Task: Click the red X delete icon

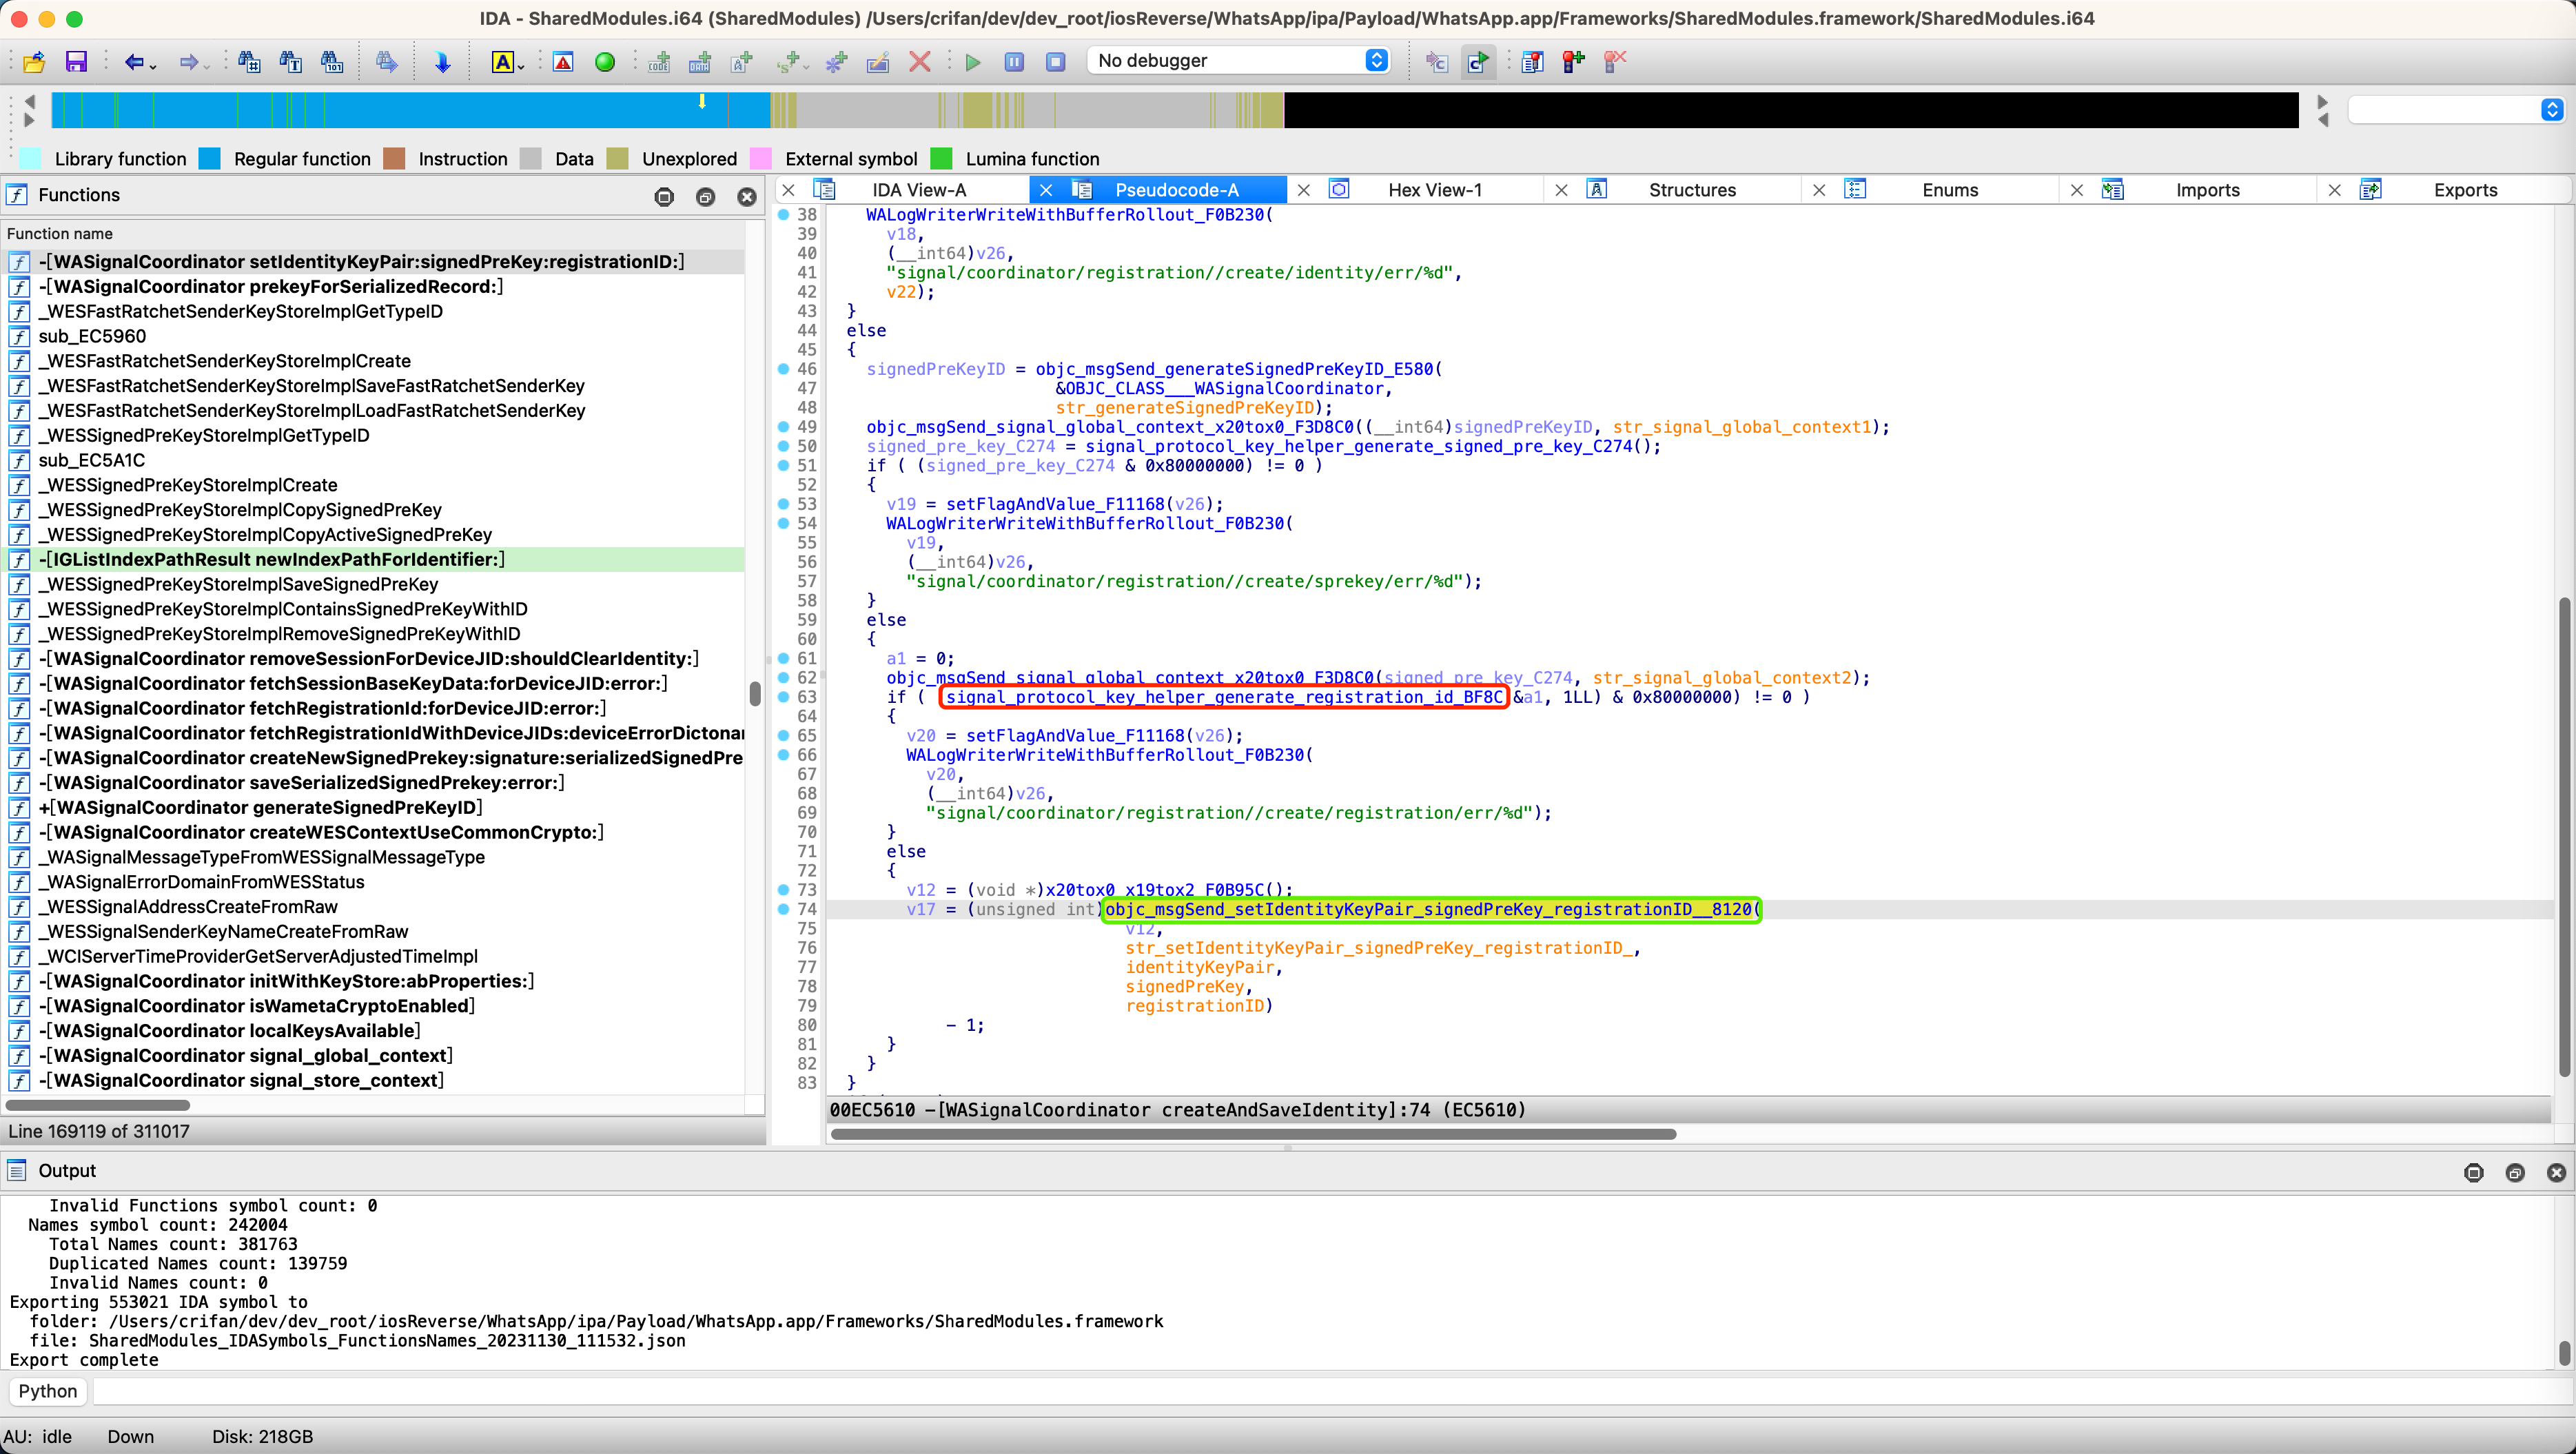Action: [920, 62]
